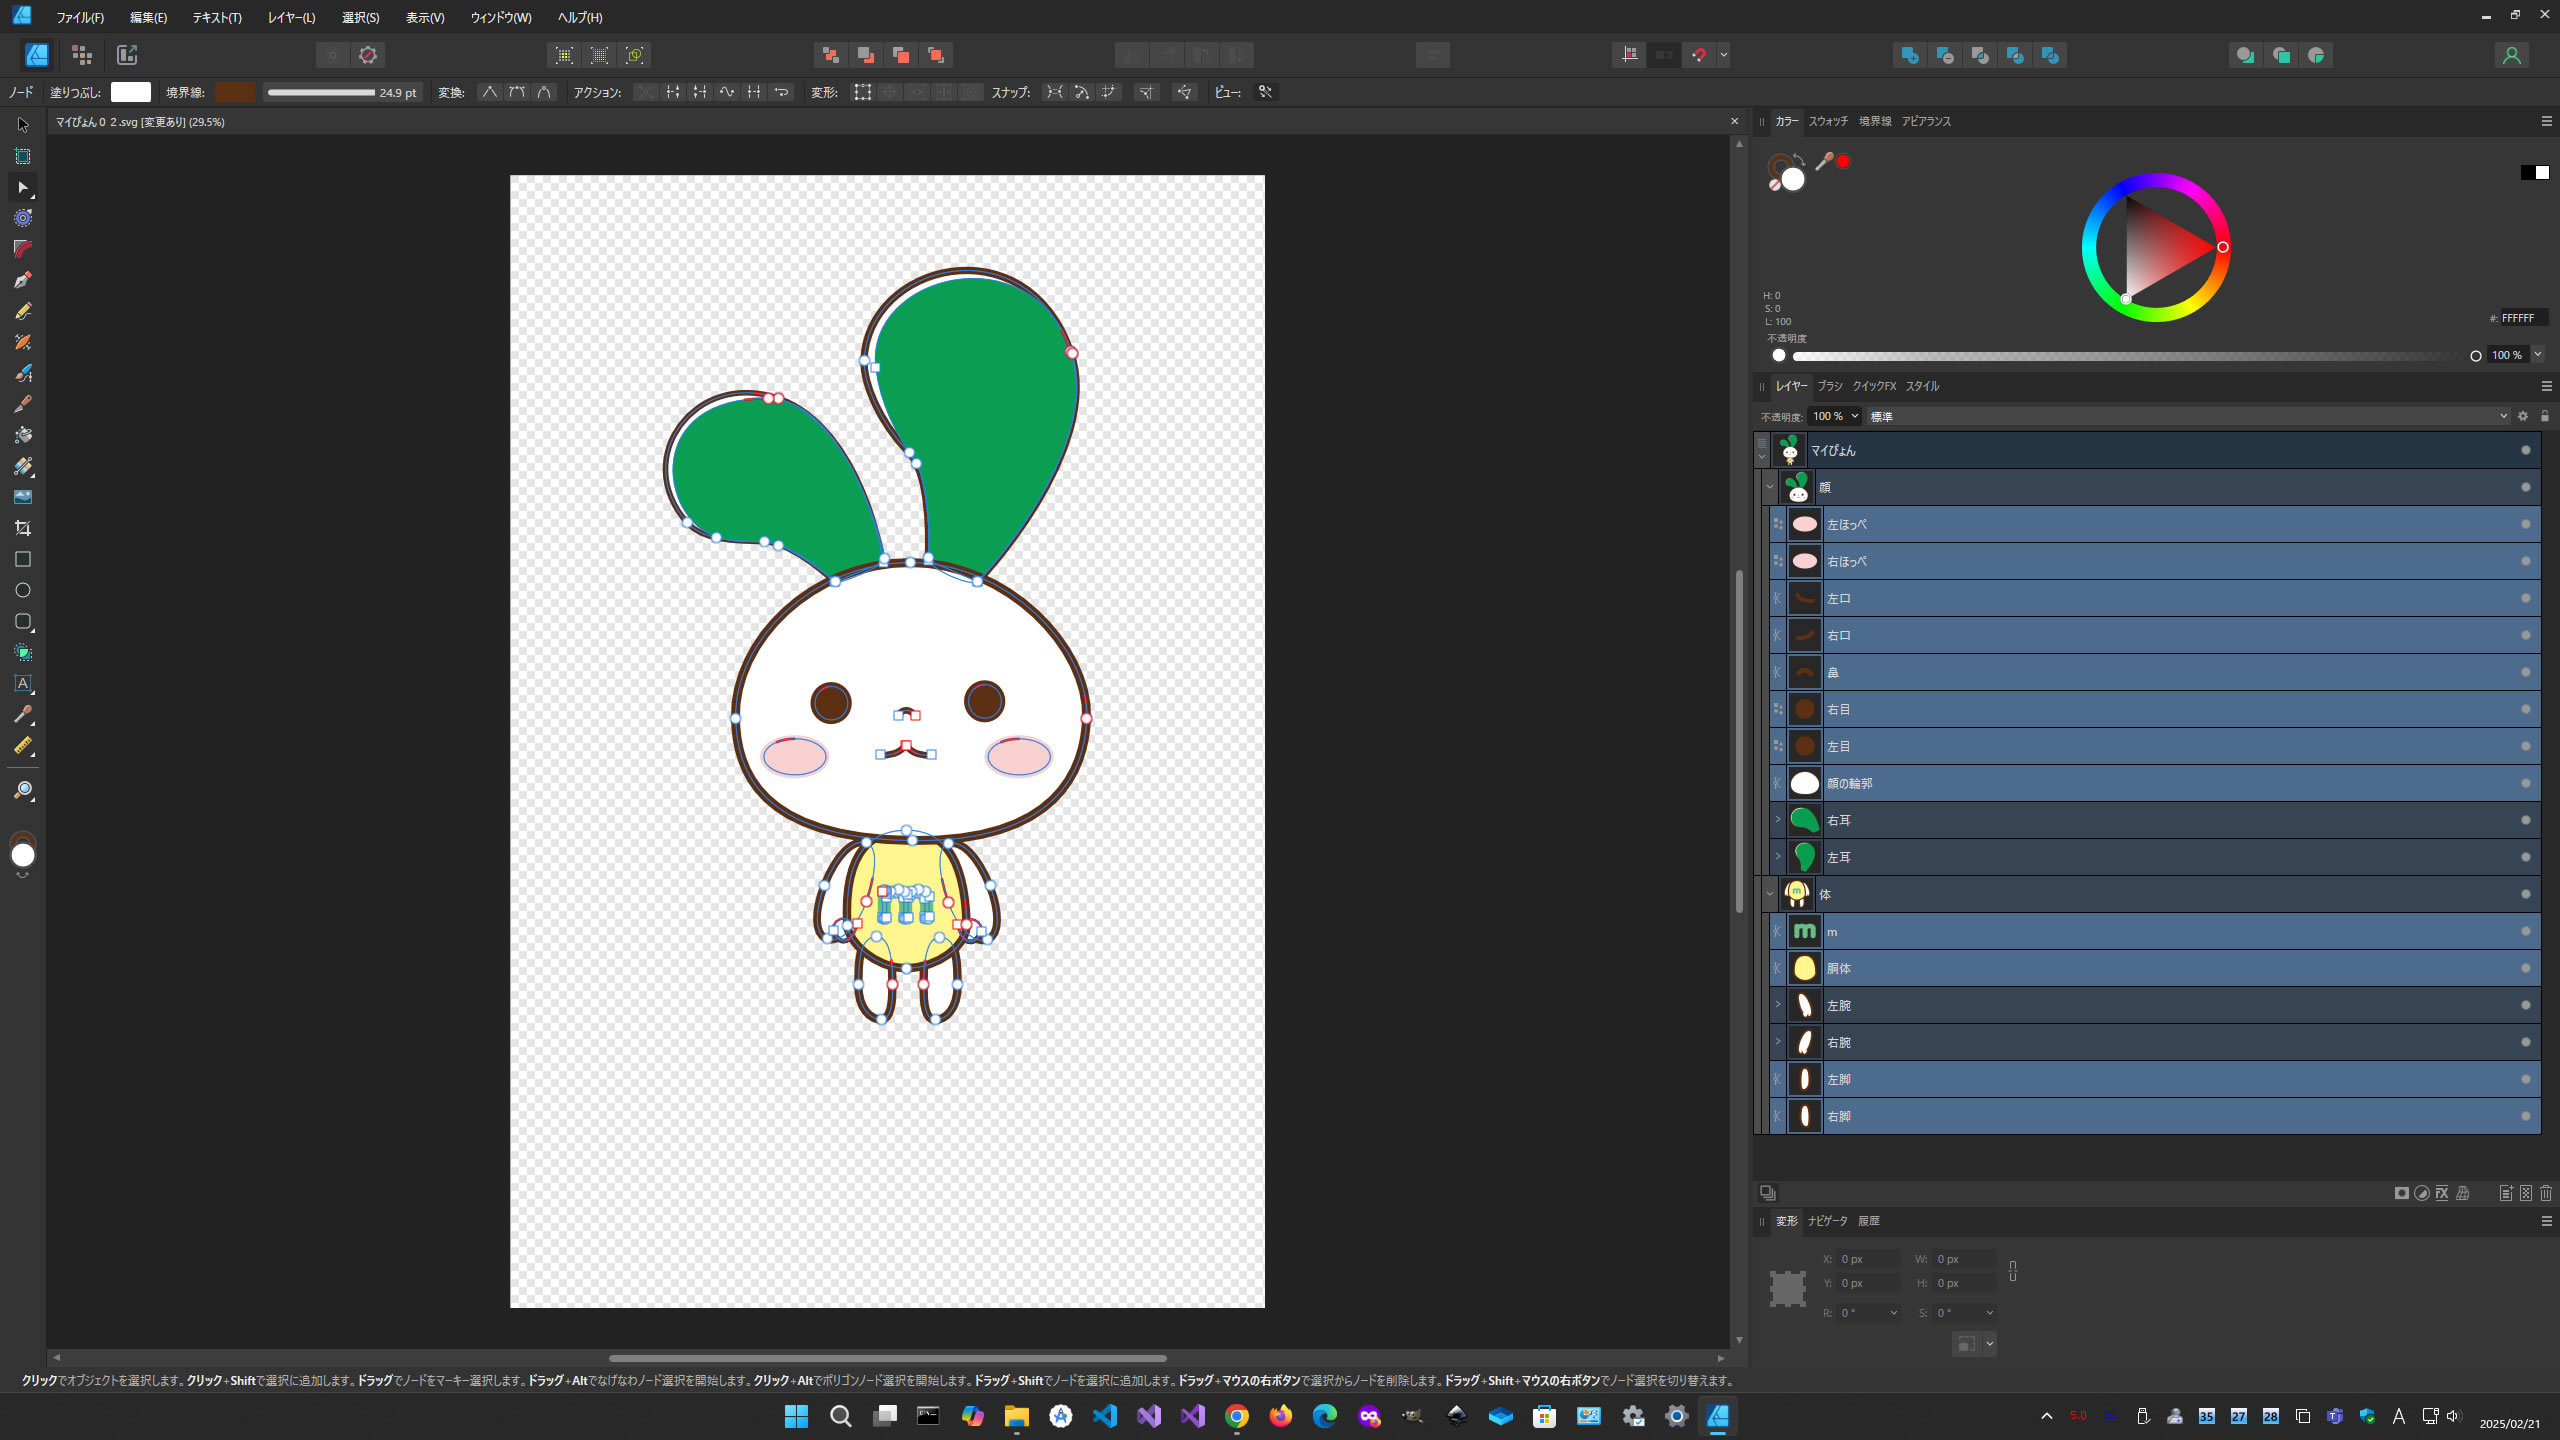Viewport: 2560px width, 1440px height.
Task: Select the Artistic Text tool
Action: point(22,684)
